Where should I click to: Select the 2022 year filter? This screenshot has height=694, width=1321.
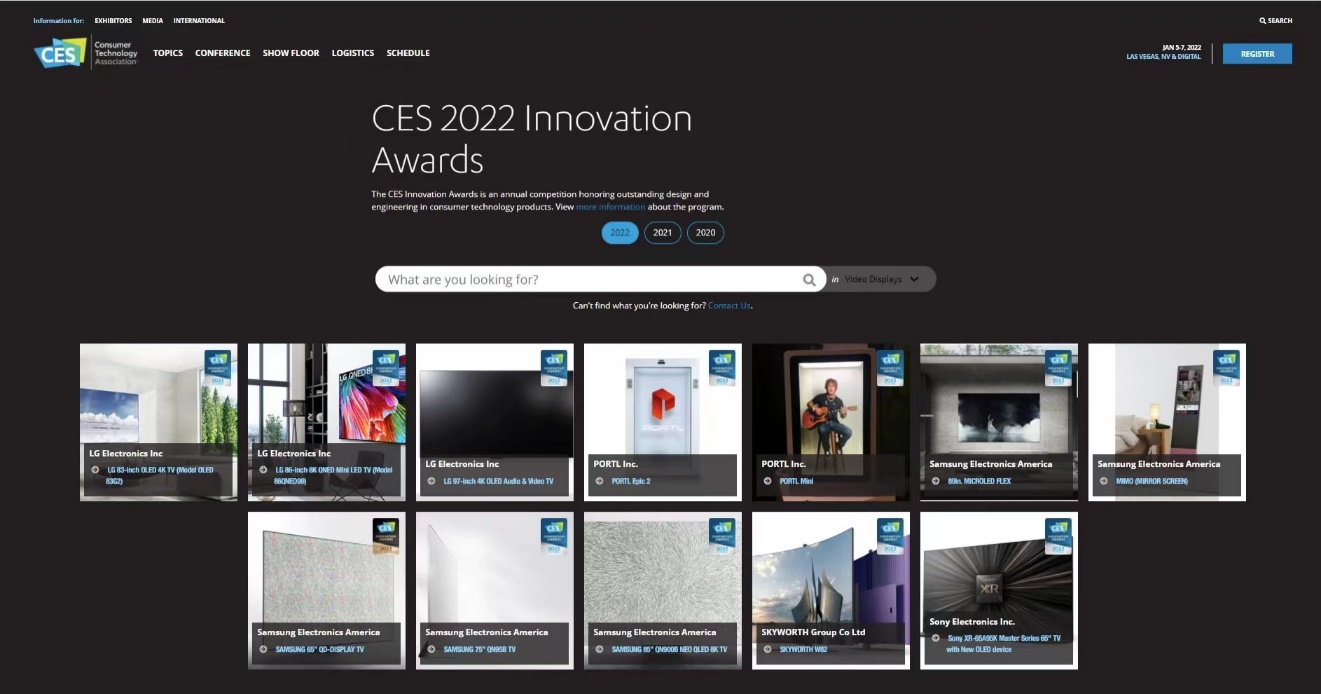[x=619, y=233]
